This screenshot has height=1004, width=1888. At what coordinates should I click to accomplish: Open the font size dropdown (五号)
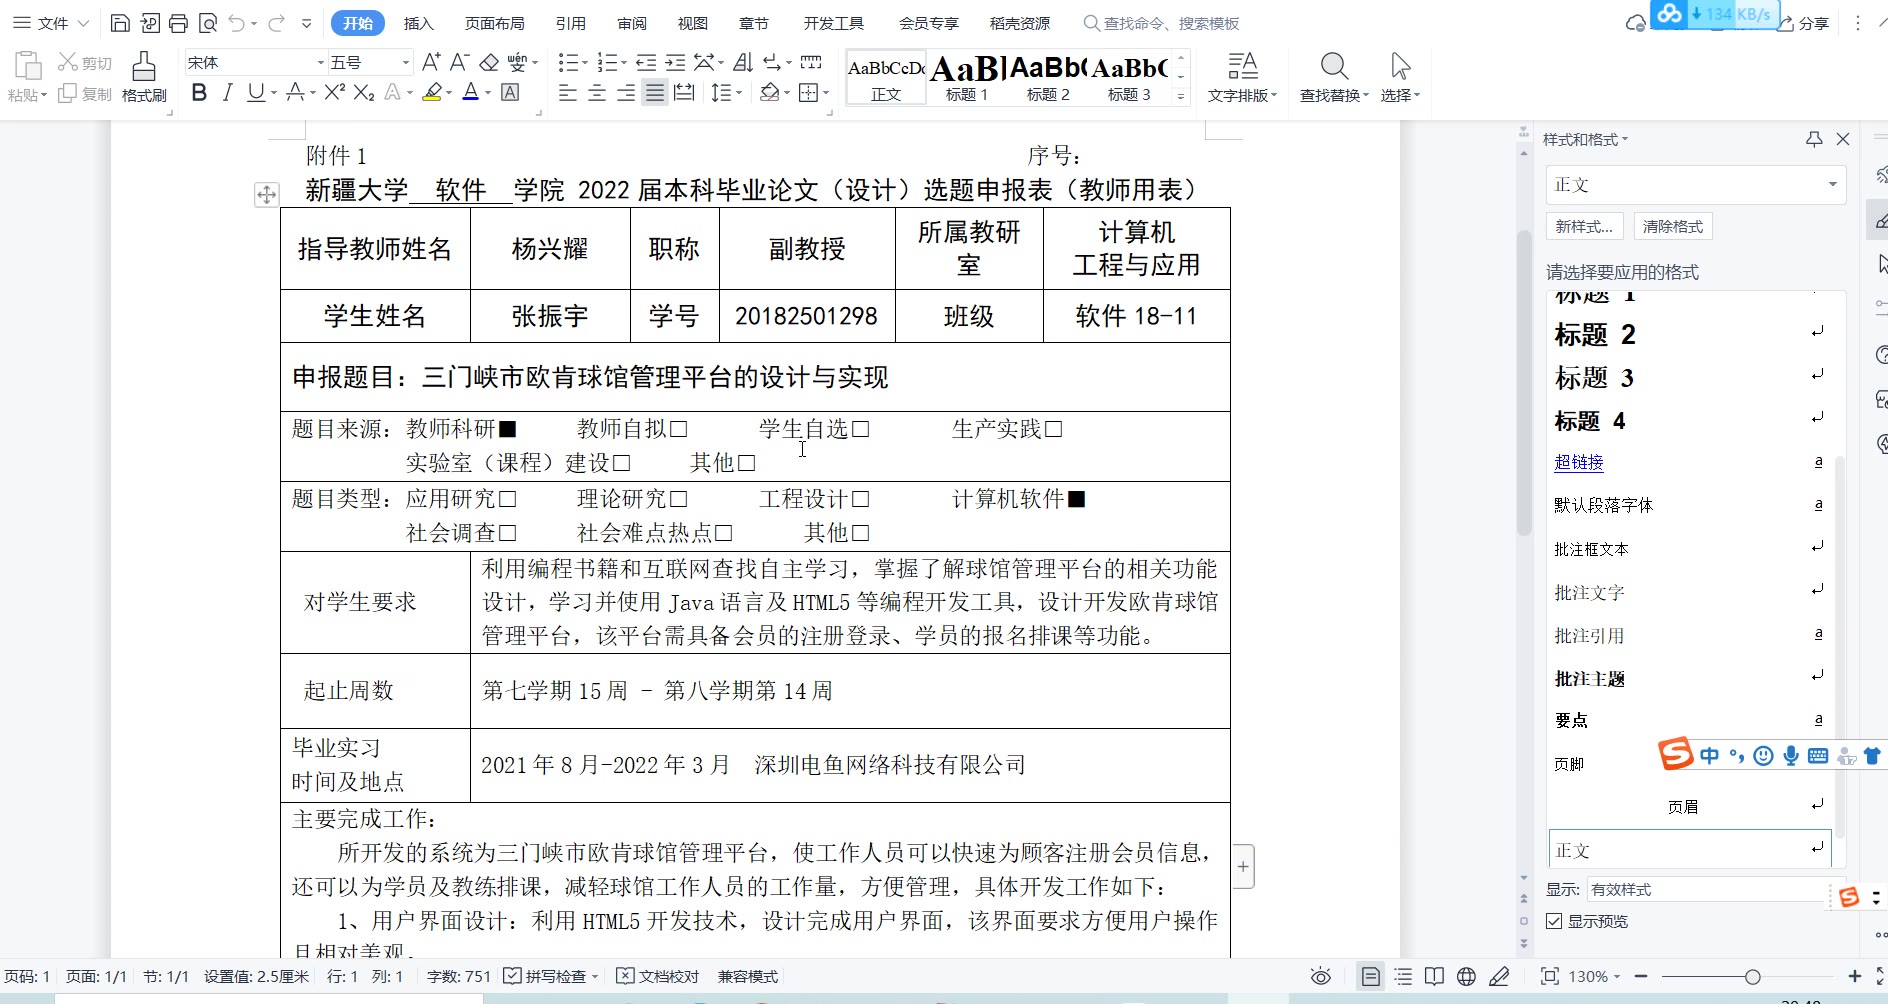click(406, 62)
